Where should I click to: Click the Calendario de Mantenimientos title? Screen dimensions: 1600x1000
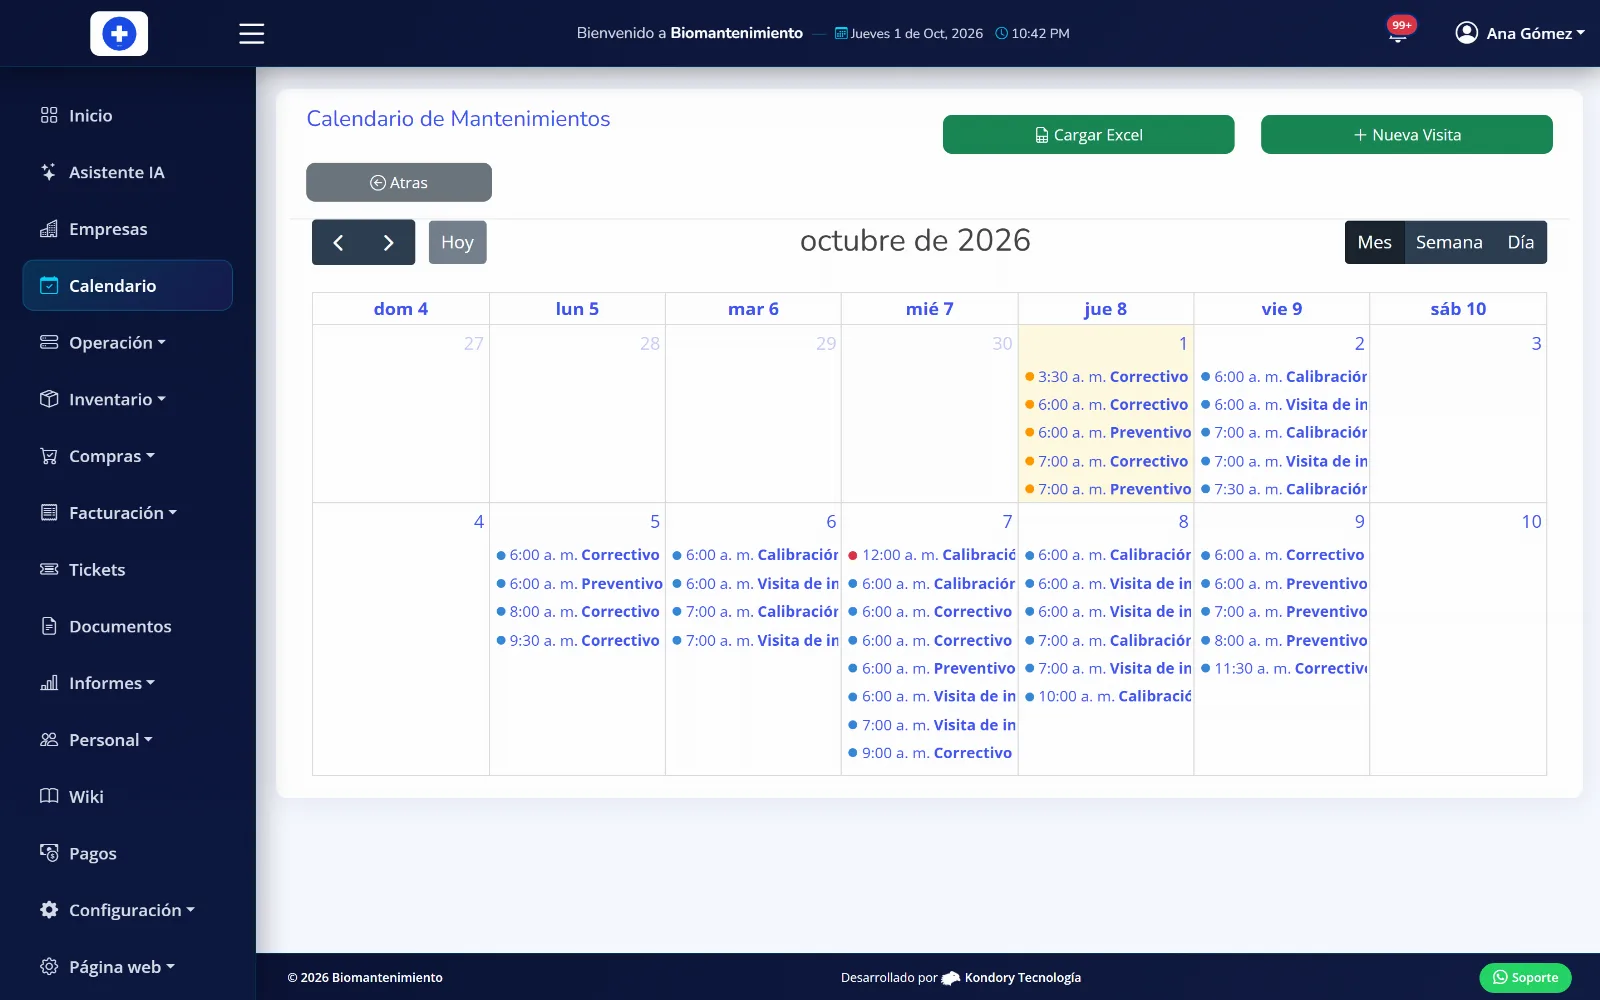[458, 119]
